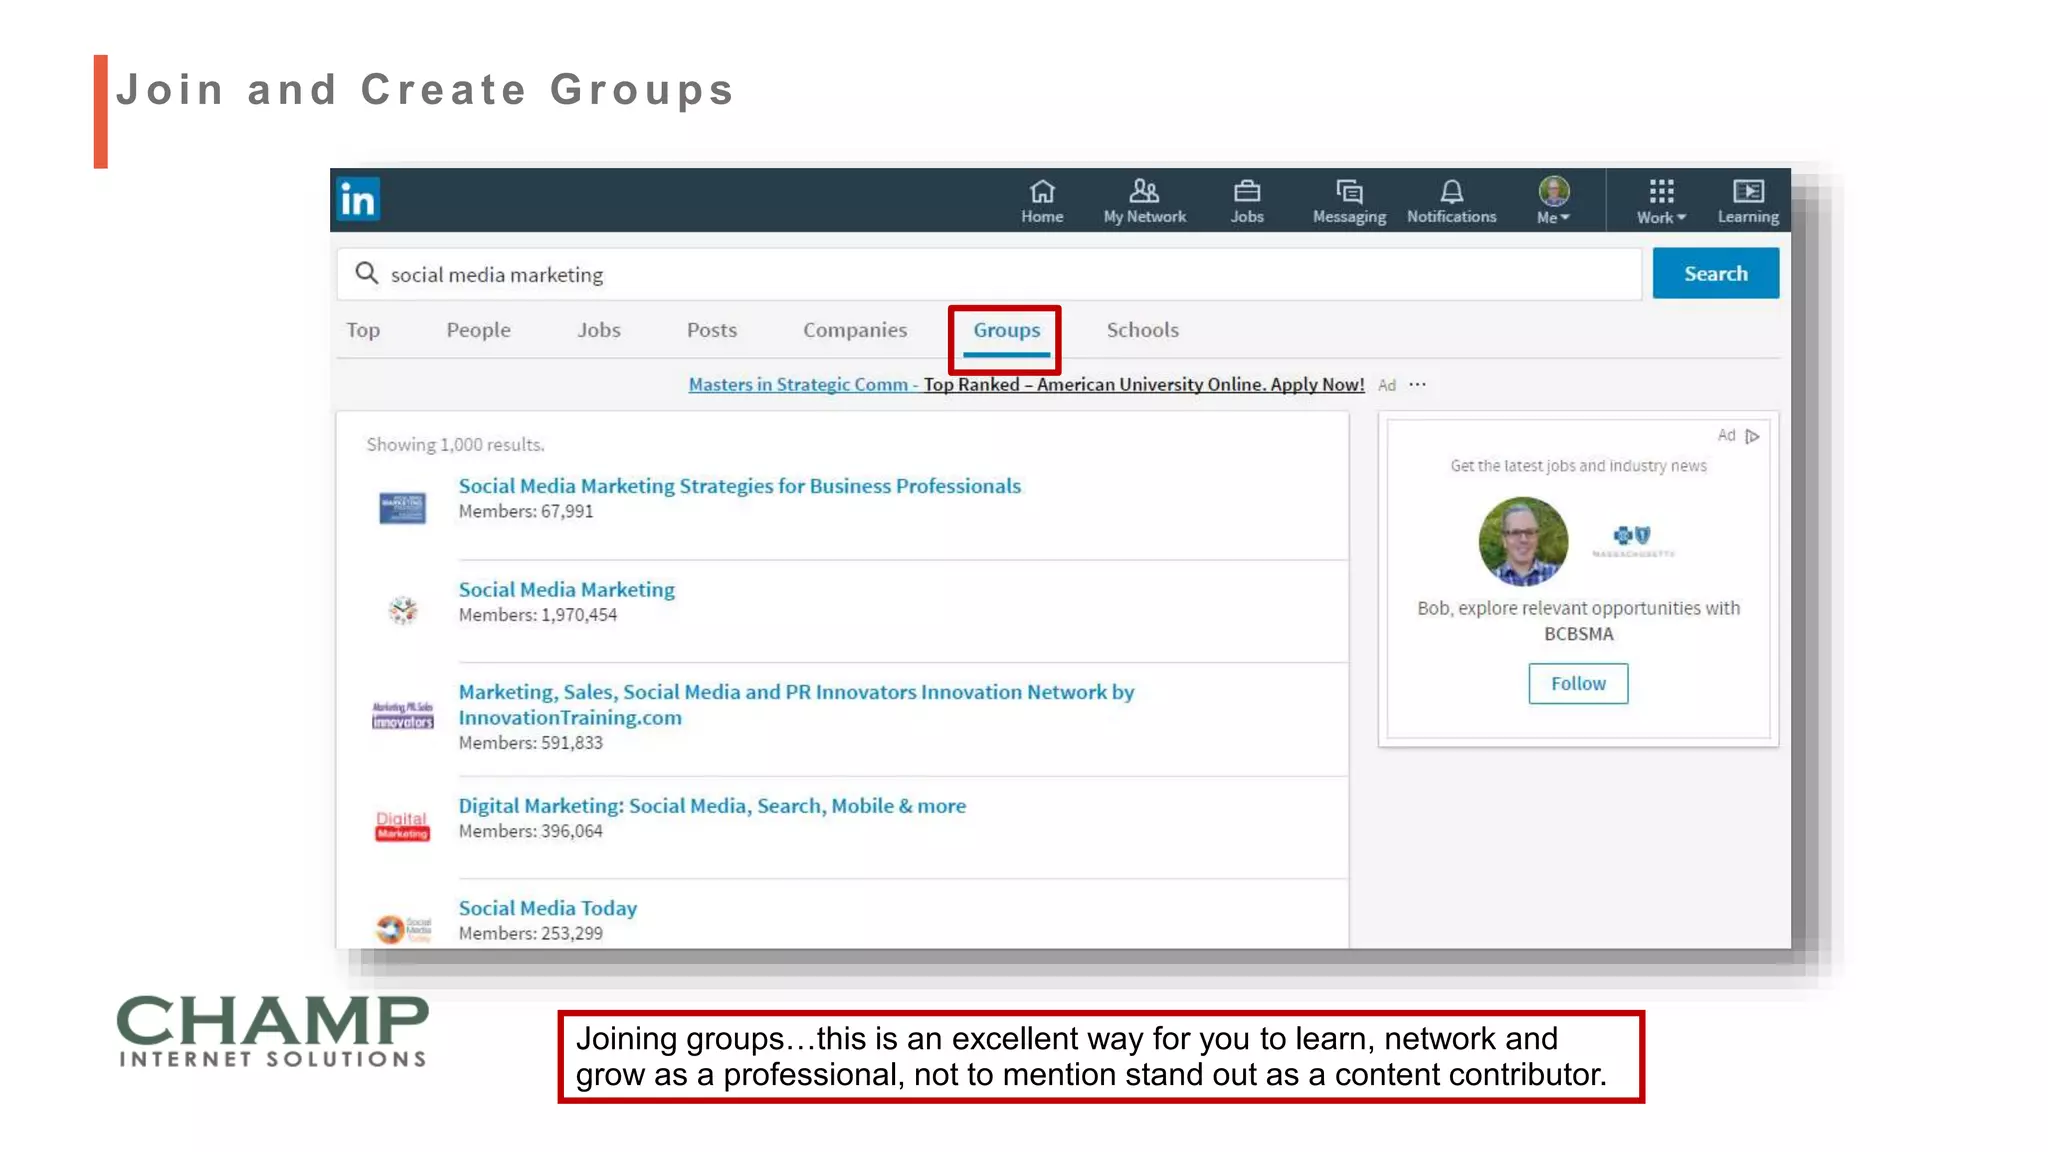Switch to the Jobs results tab
2048x1152 pixels.
598,330
